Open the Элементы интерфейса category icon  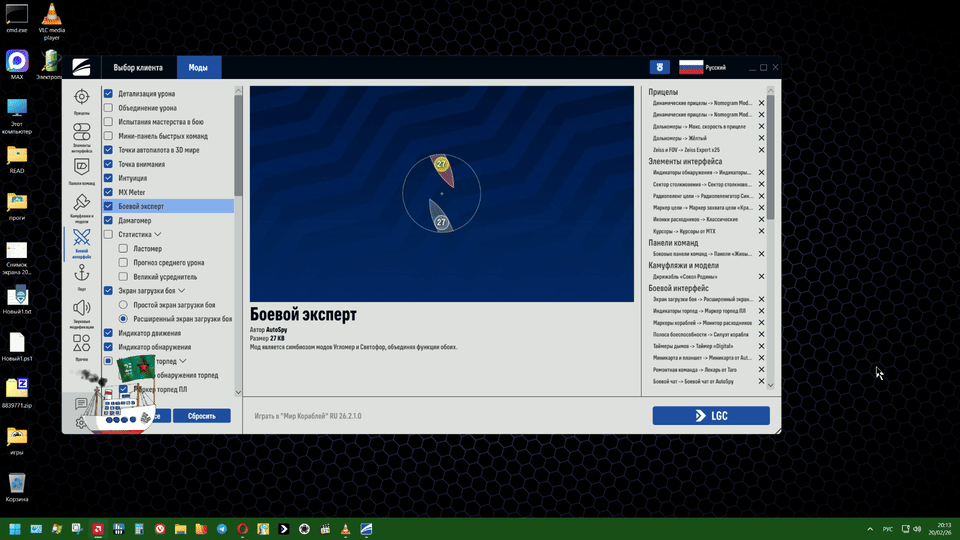coord(81,137)
